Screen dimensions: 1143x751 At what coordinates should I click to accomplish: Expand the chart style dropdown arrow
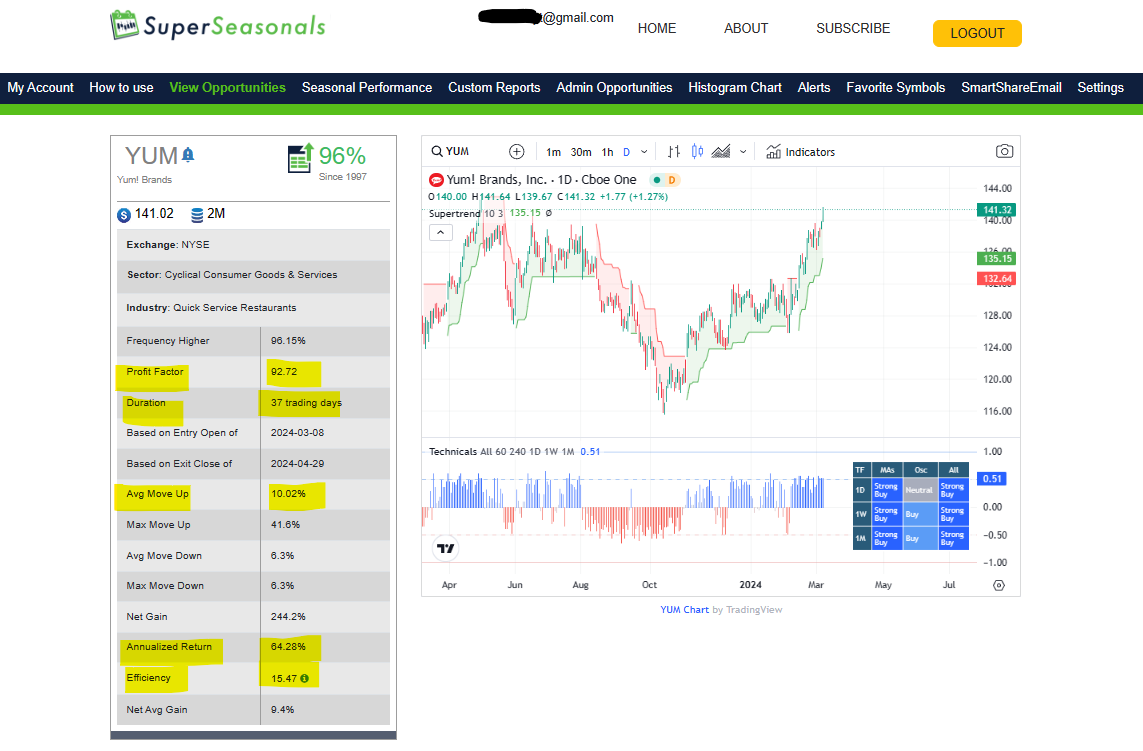(x=743, y=152)
